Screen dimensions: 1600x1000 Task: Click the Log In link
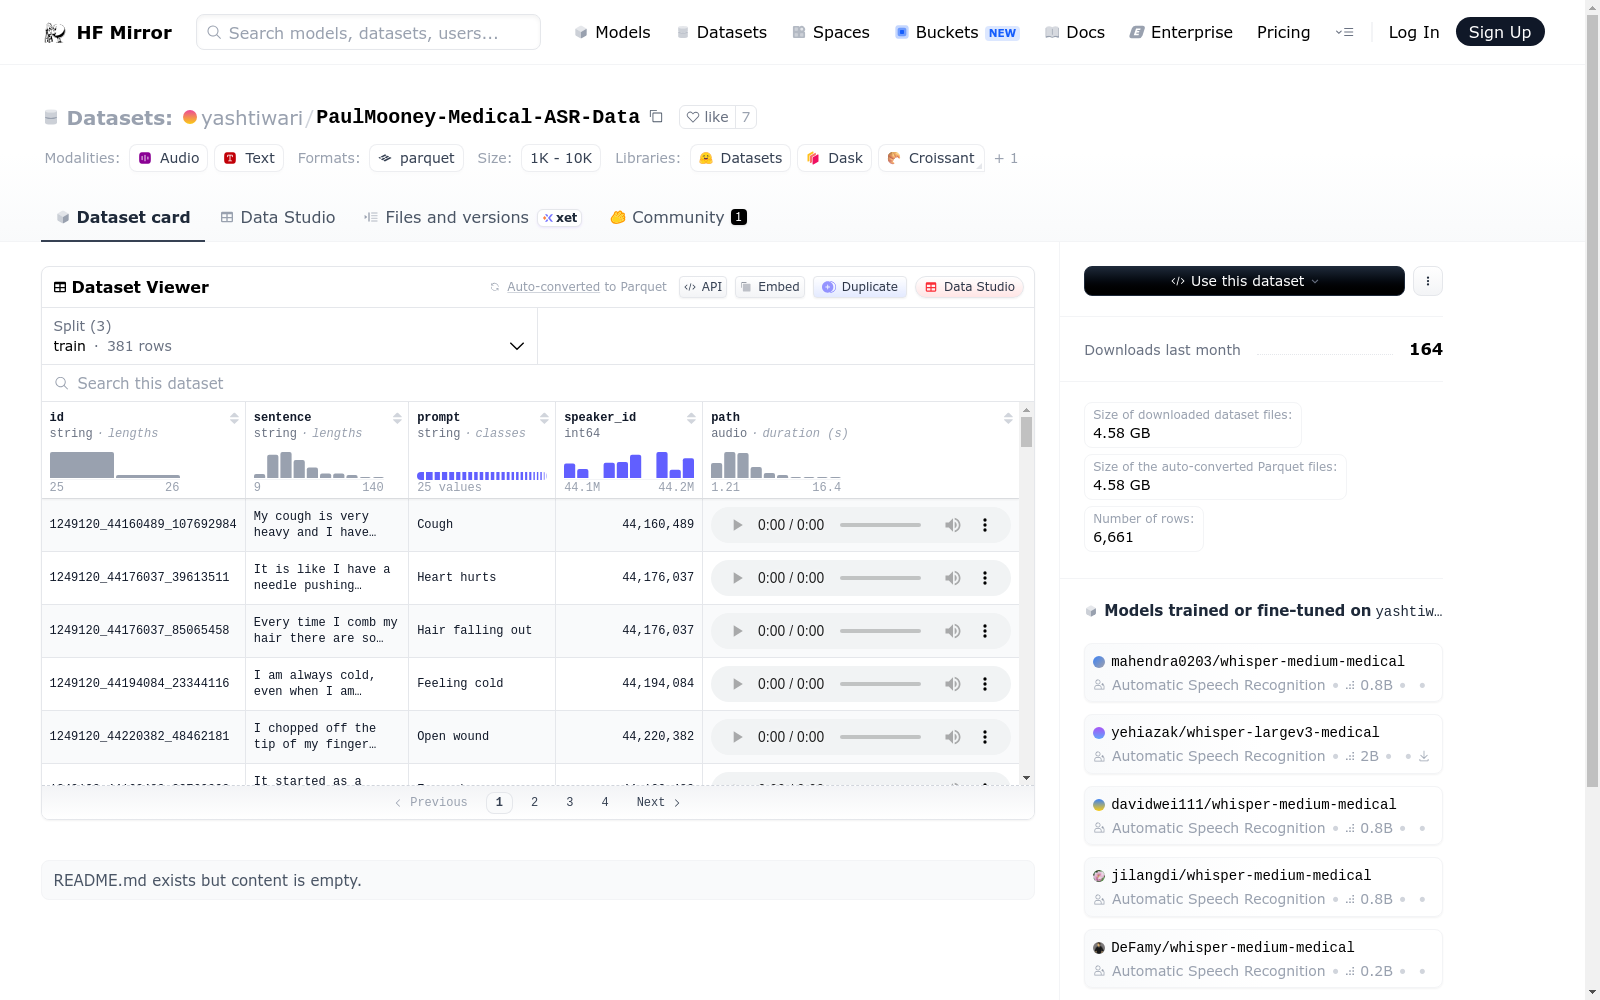coord(1414,32)
